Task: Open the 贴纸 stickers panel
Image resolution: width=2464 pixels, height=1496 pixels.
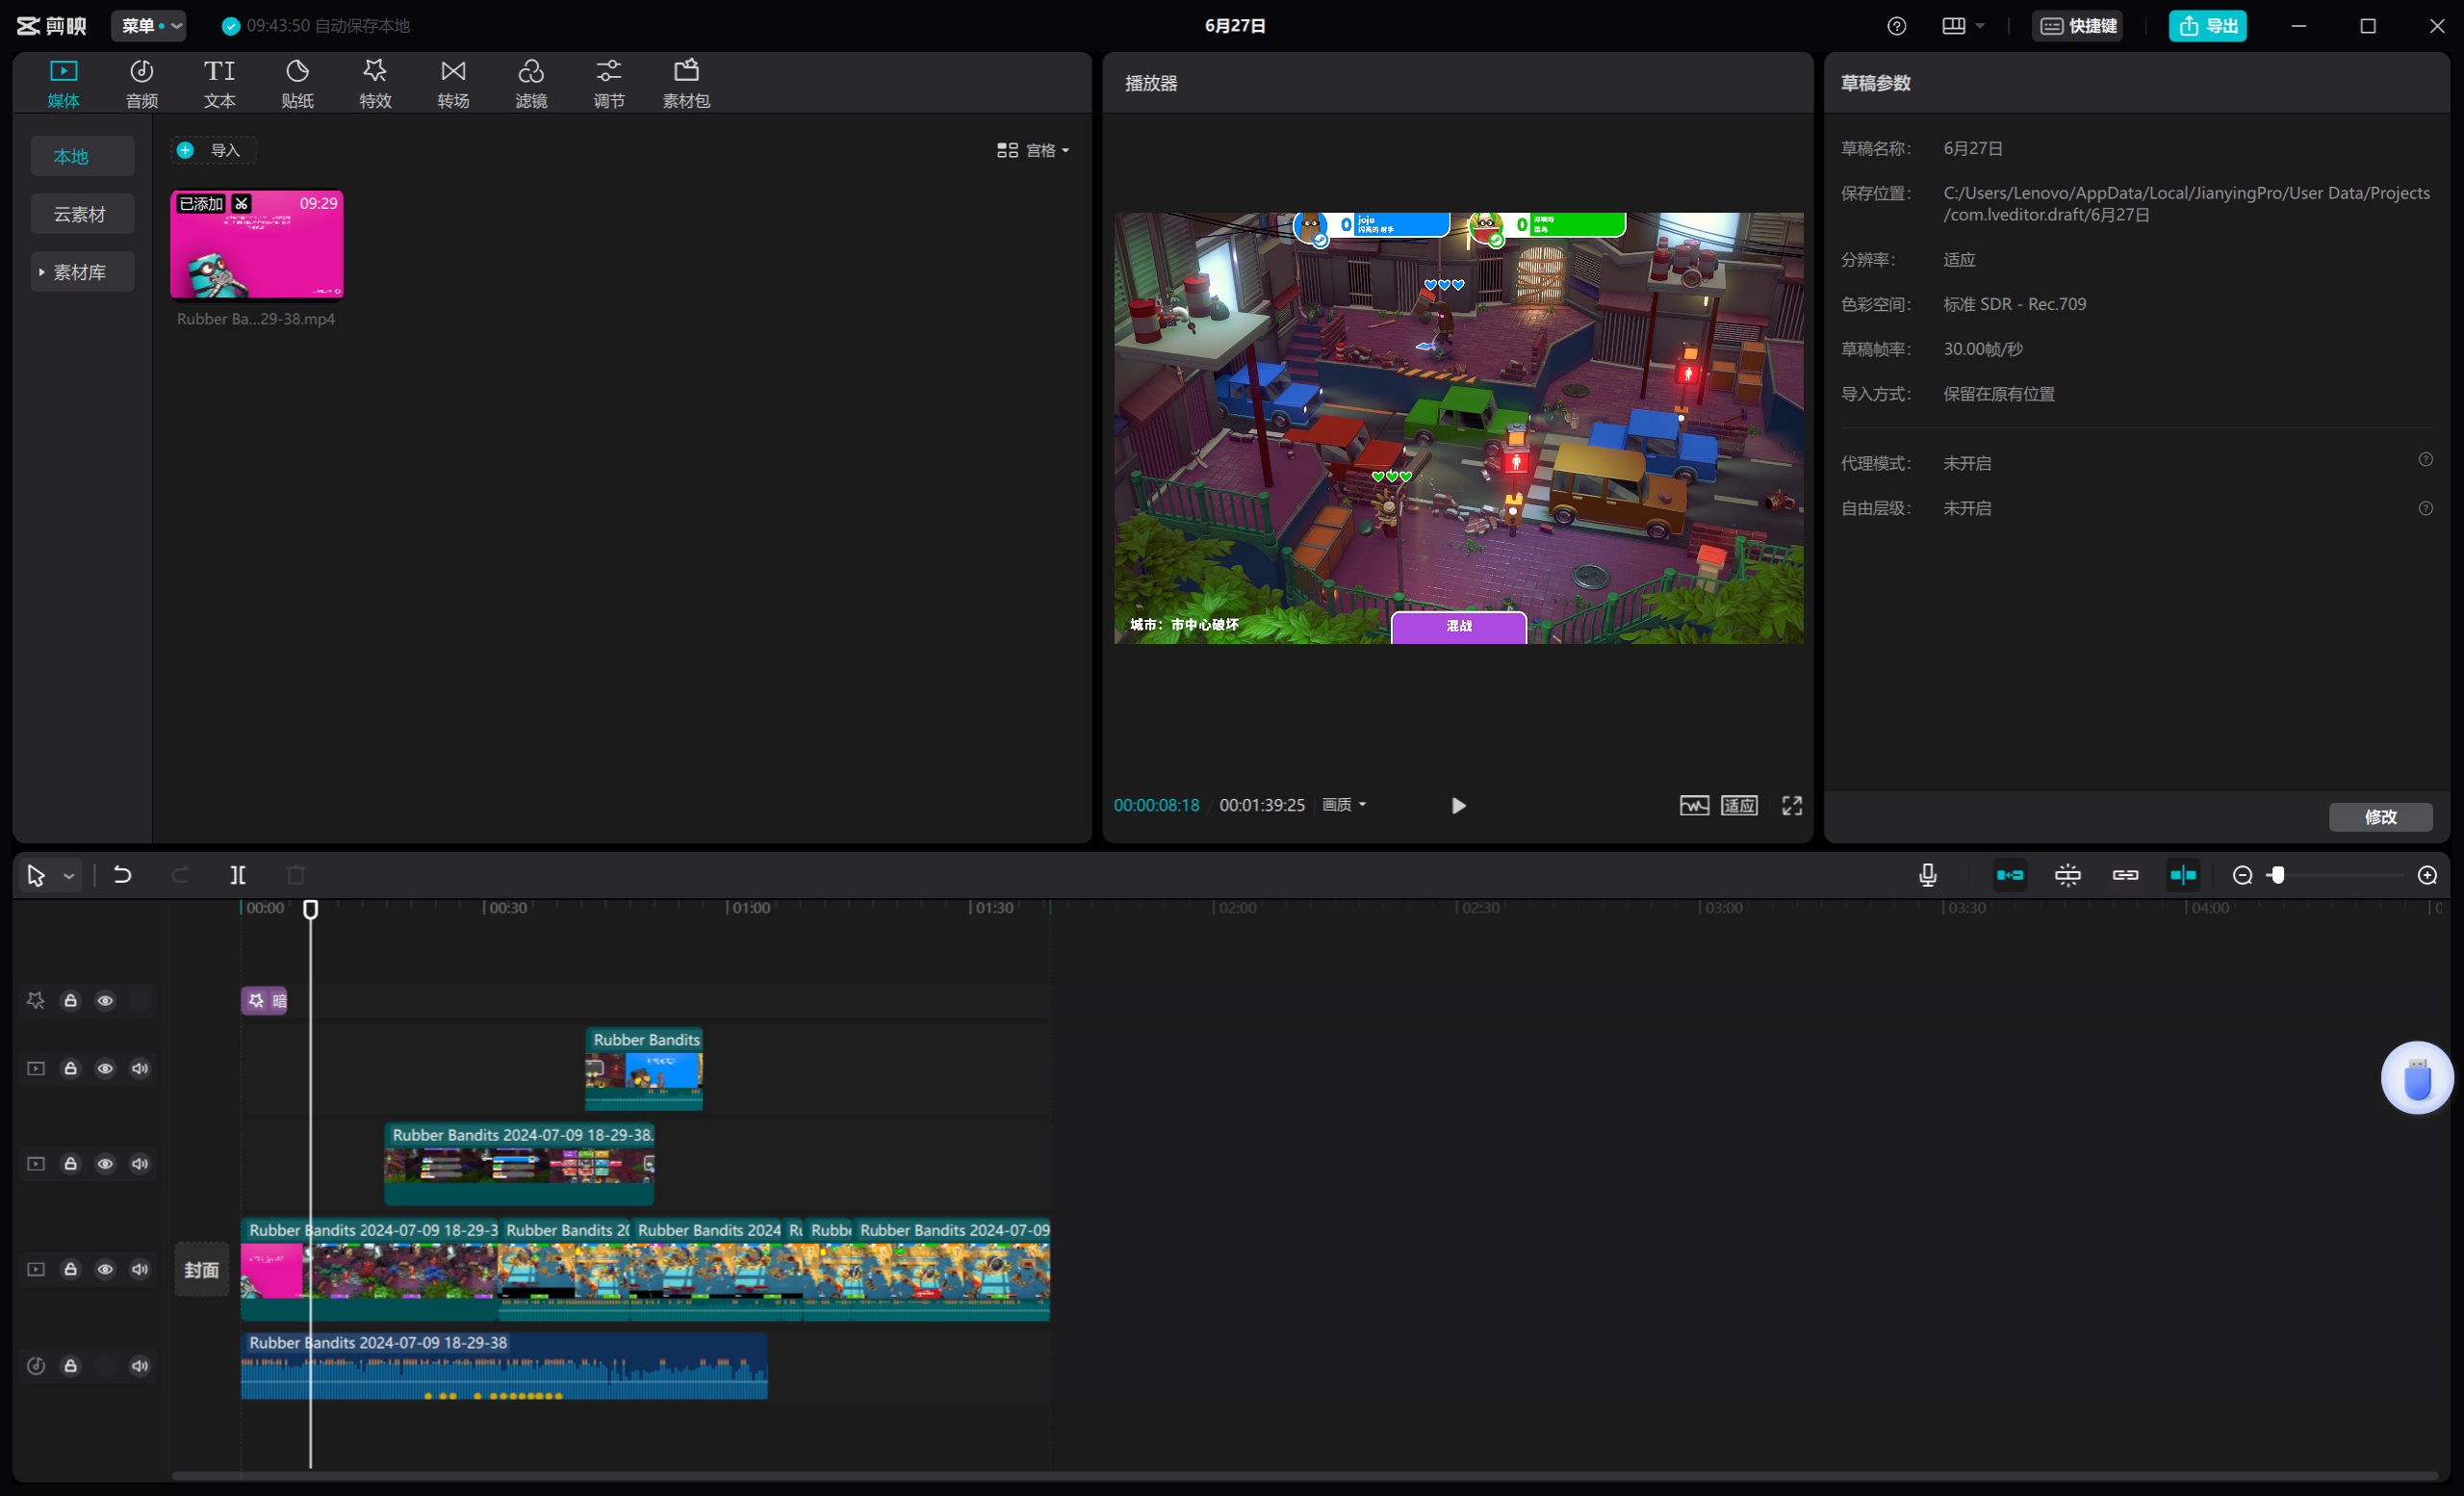Action: (x=297, y=83)
